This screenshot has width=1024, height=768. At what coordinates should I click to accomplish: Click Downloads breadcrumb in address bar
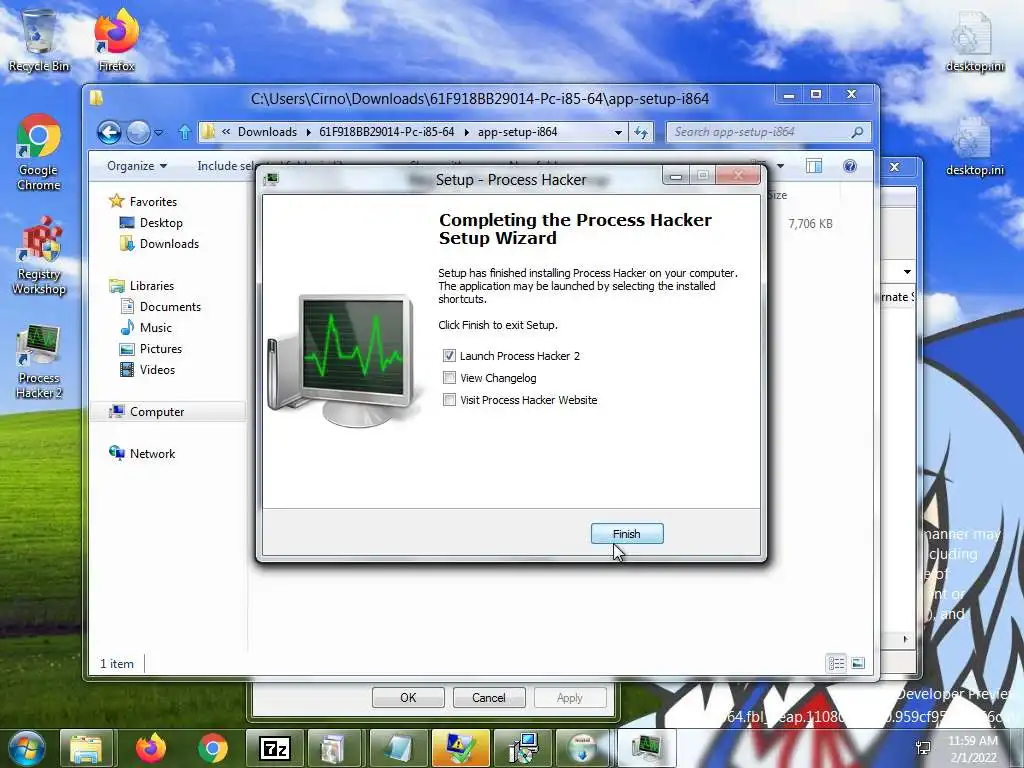click(x=267, y=132)
